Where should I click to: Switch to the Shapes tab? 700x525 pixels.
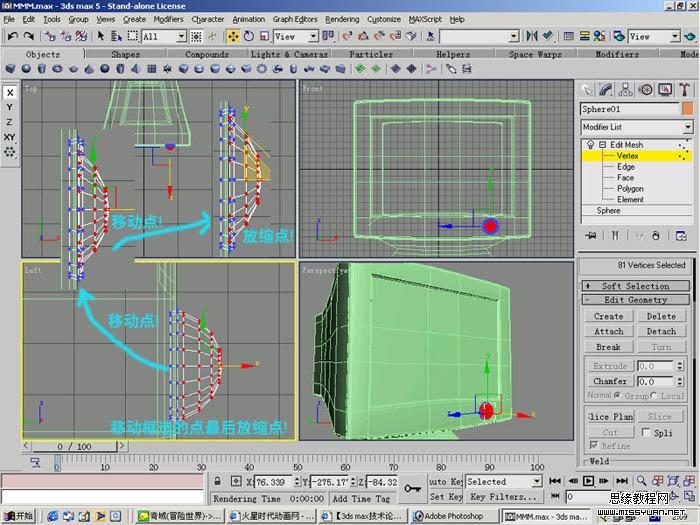click(x=125, y=54)
